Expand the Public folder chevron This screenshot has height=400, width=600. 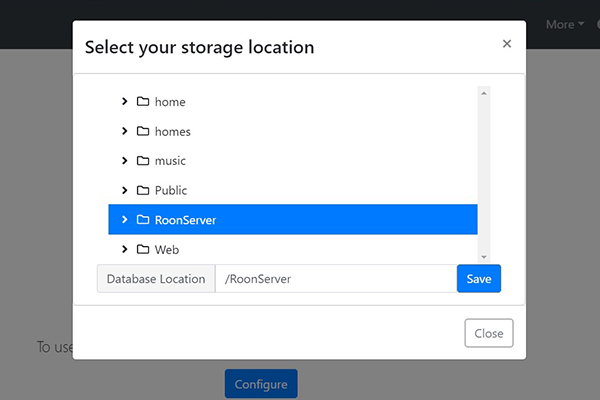(x=124, y=190)
